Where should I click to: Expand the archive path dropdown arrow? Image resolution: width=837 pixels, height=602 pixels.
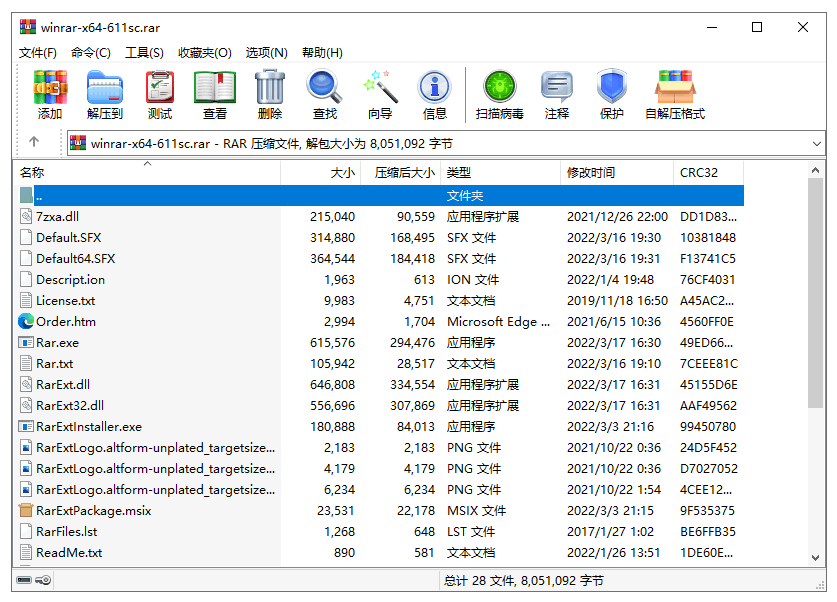click(816, 144)
